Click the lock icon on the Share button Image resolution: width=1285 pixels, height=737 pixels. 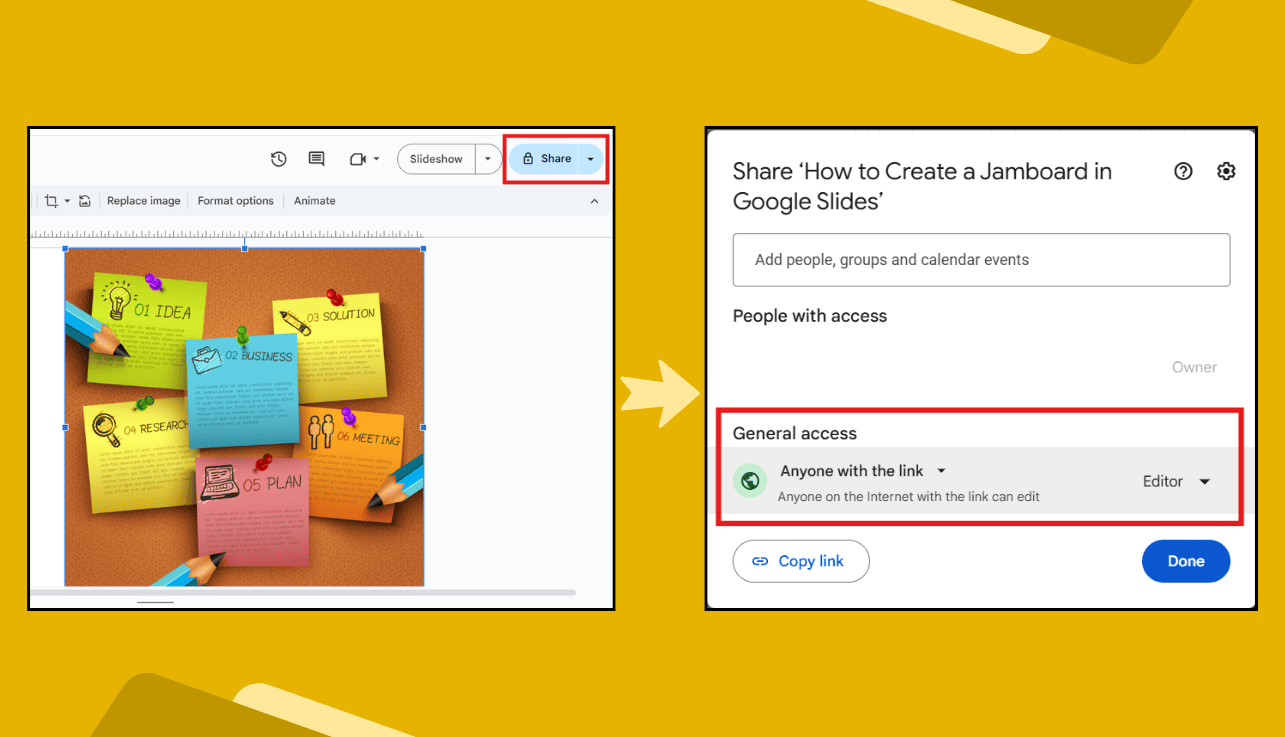[527, 158]
